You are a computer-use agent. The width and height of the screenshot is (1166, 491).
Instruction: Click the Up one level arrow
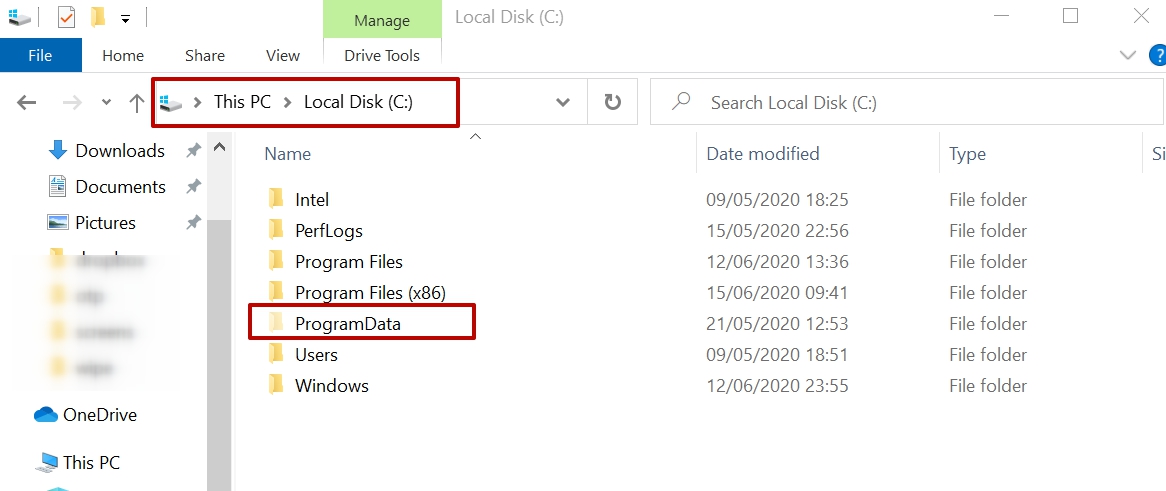(137, 102)
